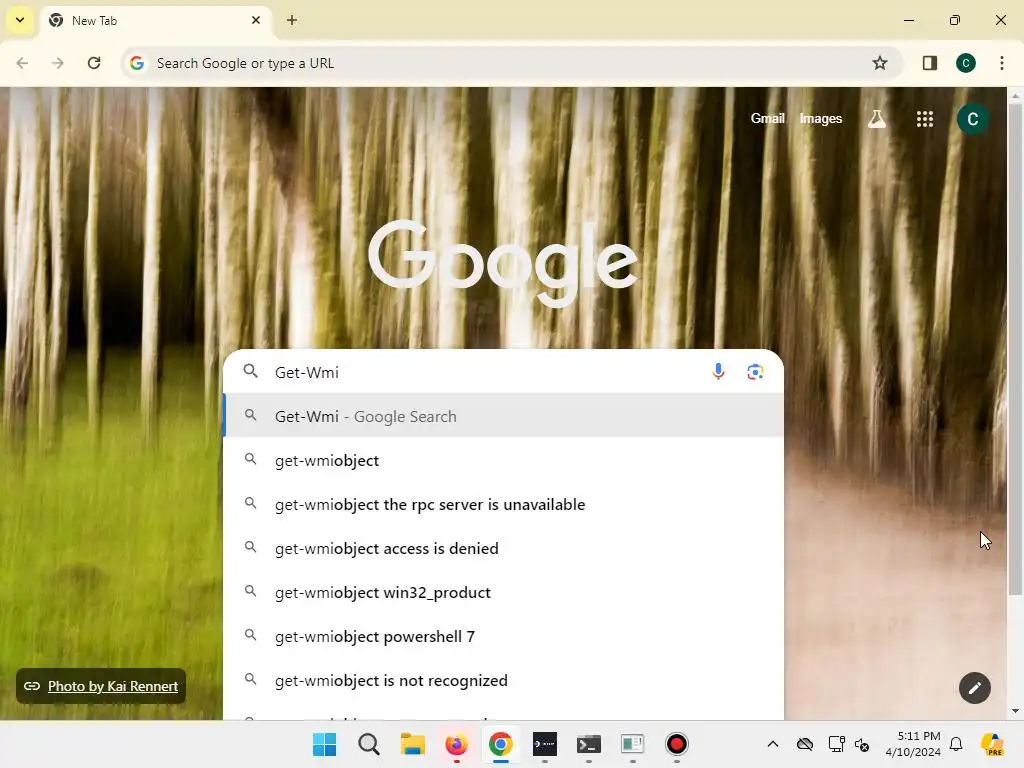
Task: Open File Explorer from taskbar
Action: (412, 744)
